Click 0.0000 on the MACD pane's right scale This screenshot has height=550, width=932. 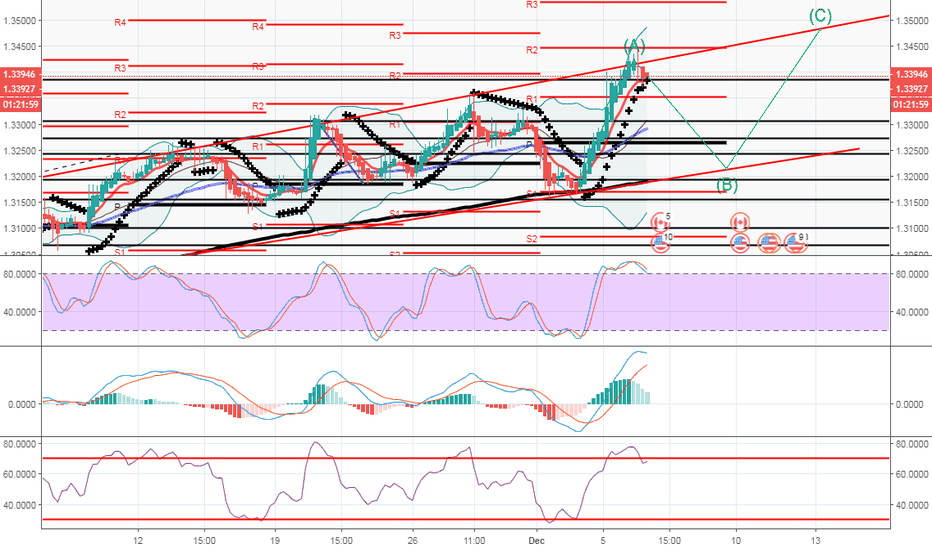(x=909, y=404)
